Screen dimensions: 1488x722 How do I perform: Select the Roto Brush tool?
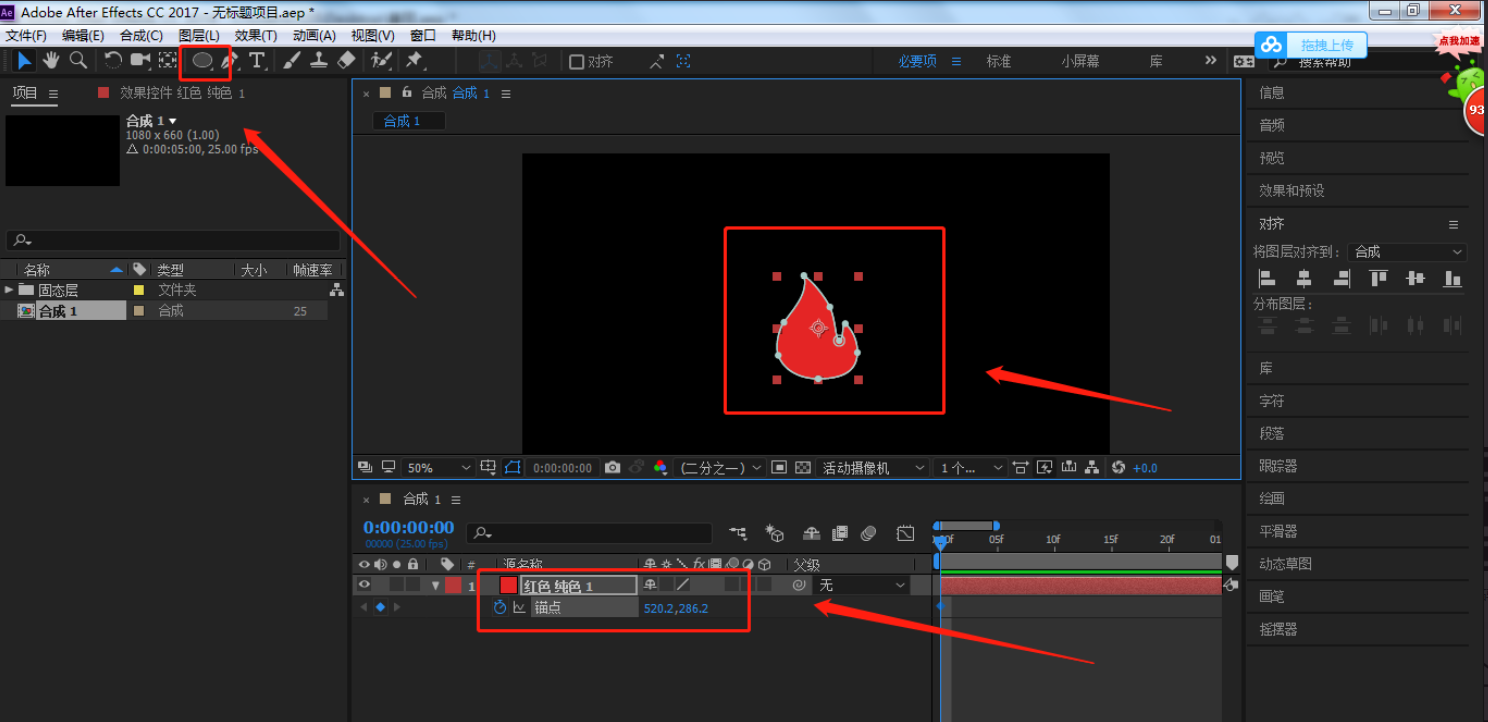381,61
